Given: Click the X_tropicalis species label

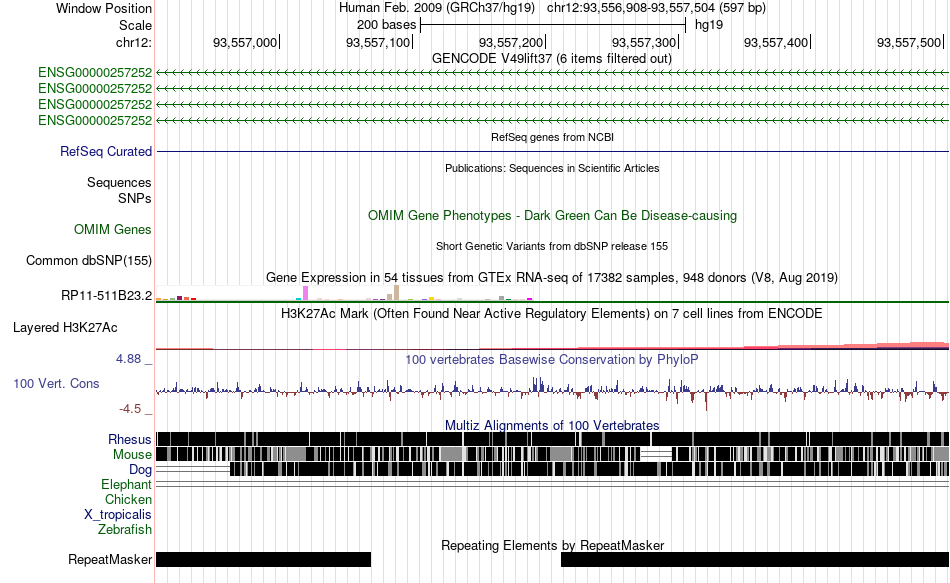Looking at the screenshot, I should point(118,515).
